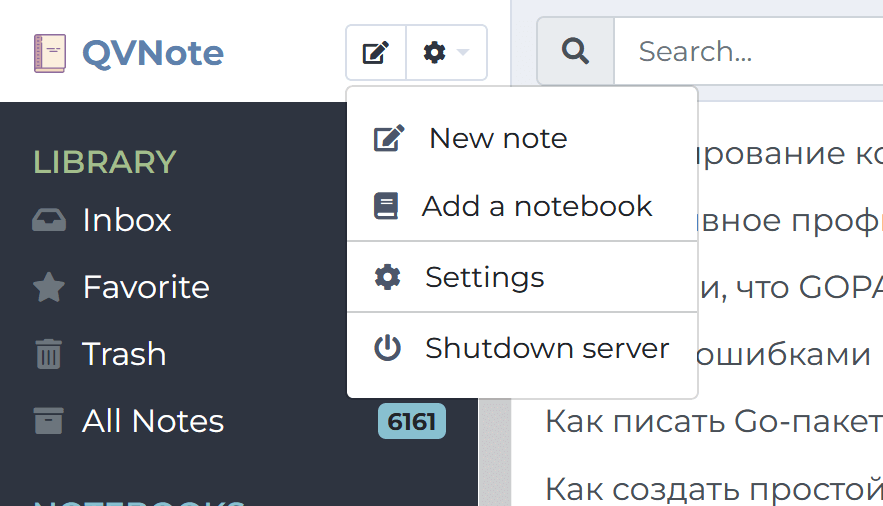
Task: Open the note starting 'Как создать простой'
Action: 714,489
